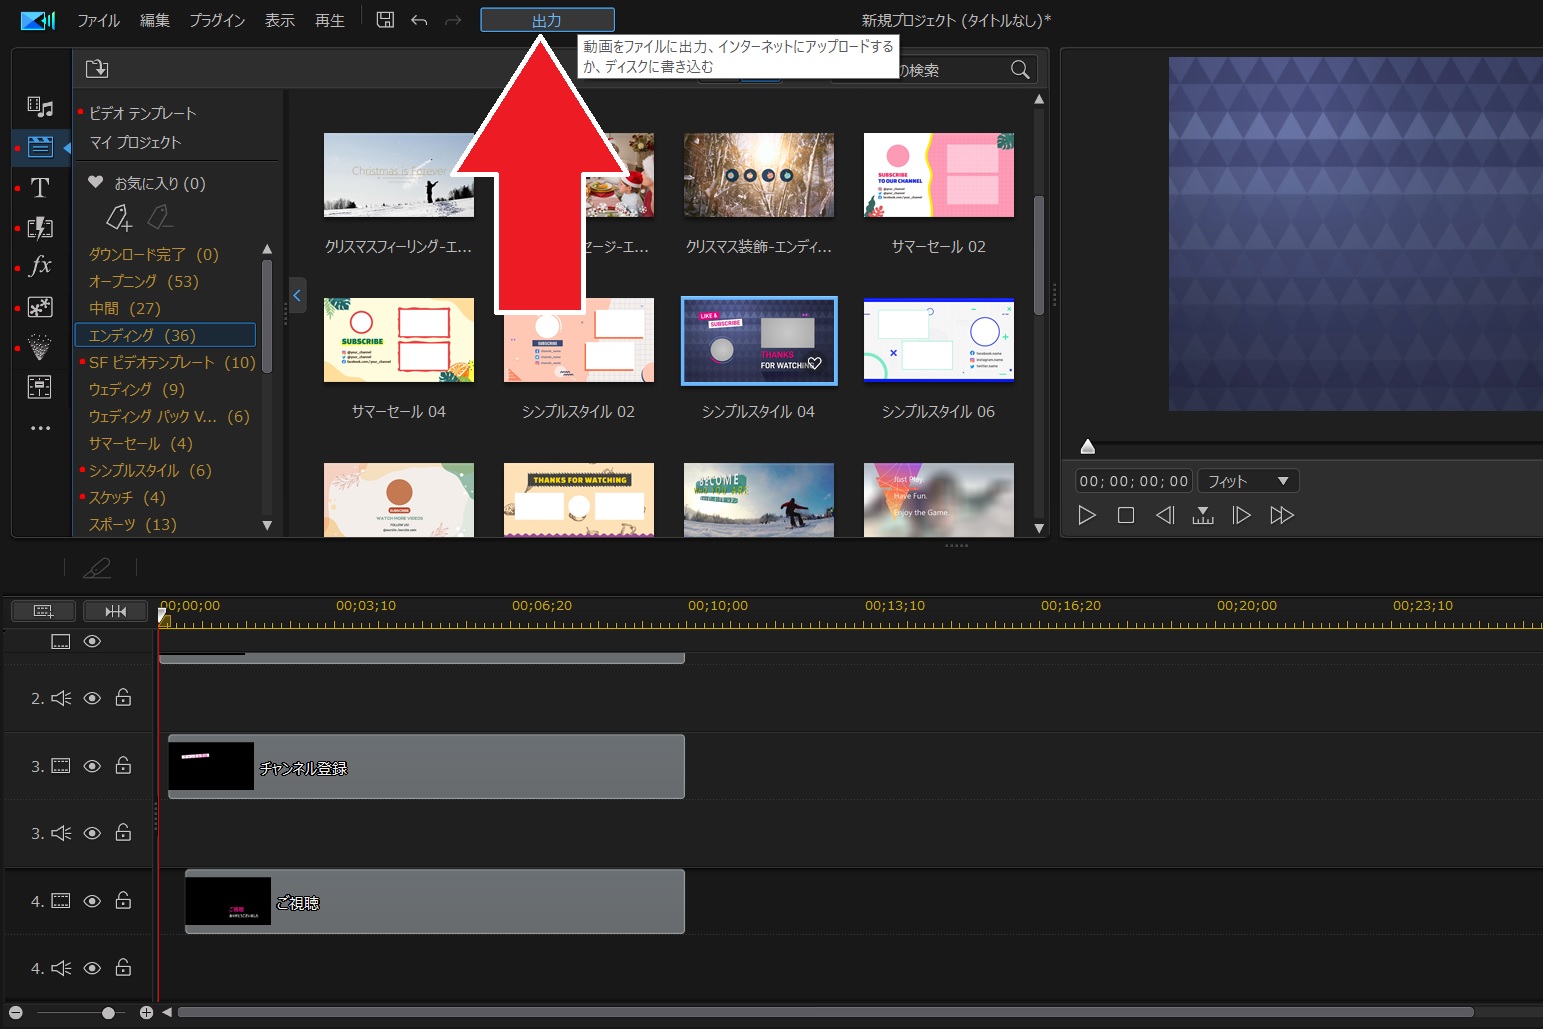Add a new tag with the tag-plus icon
The image size is (1543, 1029).
119,217
